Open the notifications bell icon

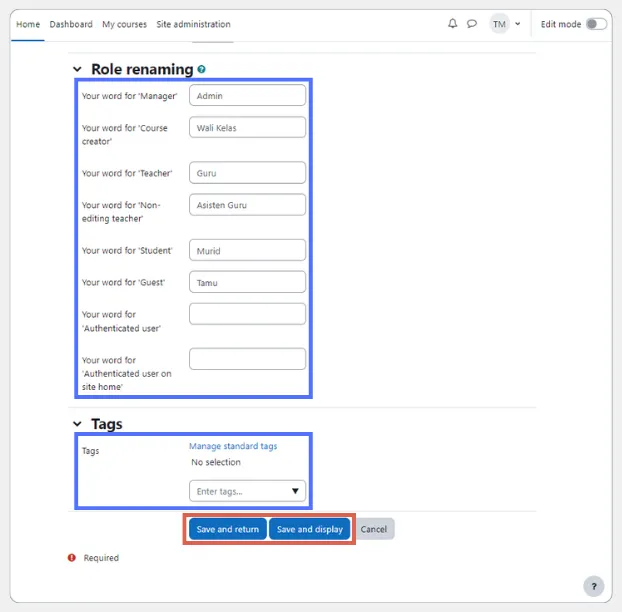[x=452, y=23]
